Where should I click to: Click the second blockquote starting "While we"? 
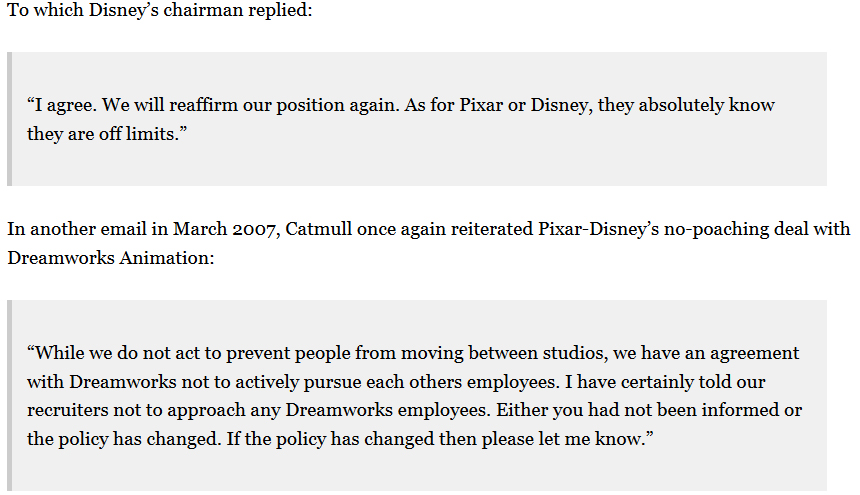click(x=417, y=395)
